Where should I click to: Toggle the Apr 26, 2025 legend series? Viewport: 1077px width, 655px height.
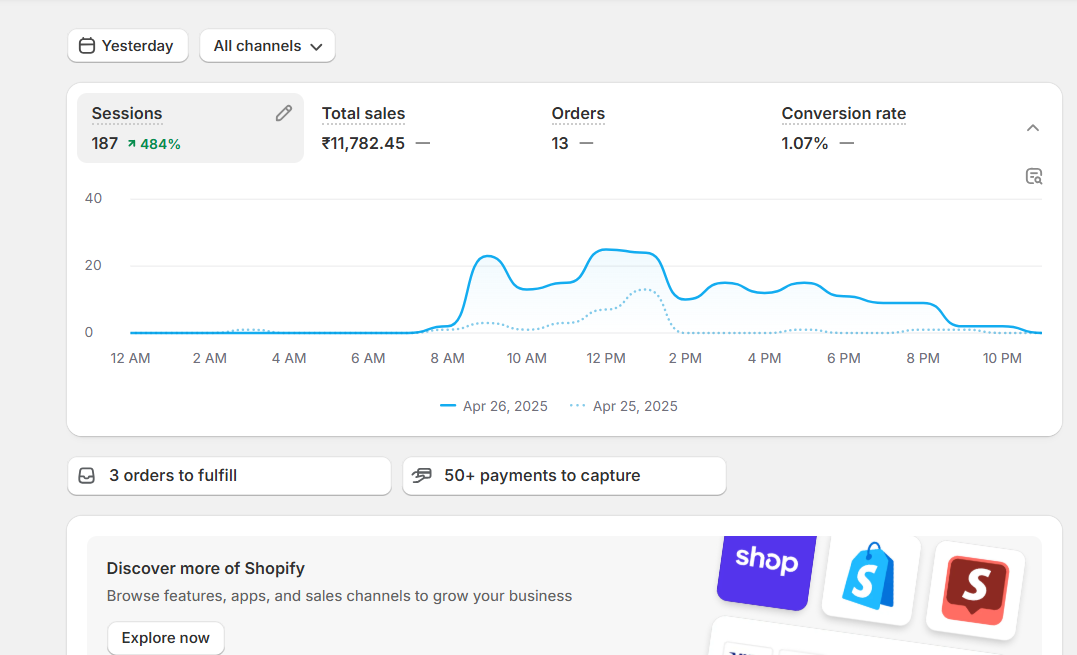pyautogui.click(x=494, y=406)
